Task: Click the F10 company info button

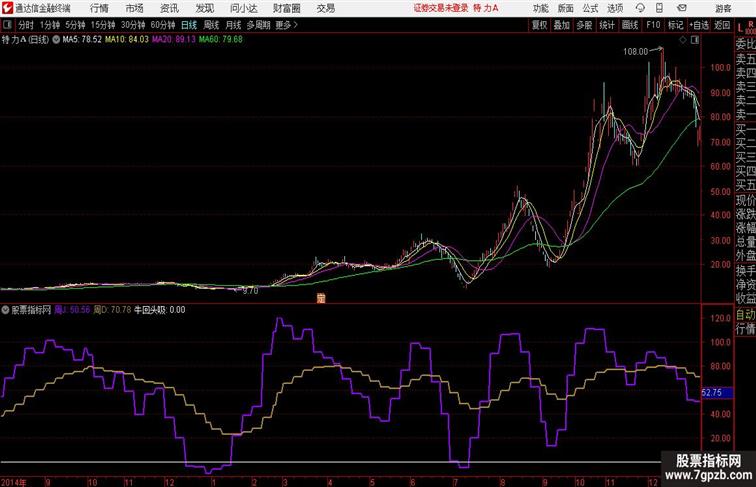Action: coord(653,25)
